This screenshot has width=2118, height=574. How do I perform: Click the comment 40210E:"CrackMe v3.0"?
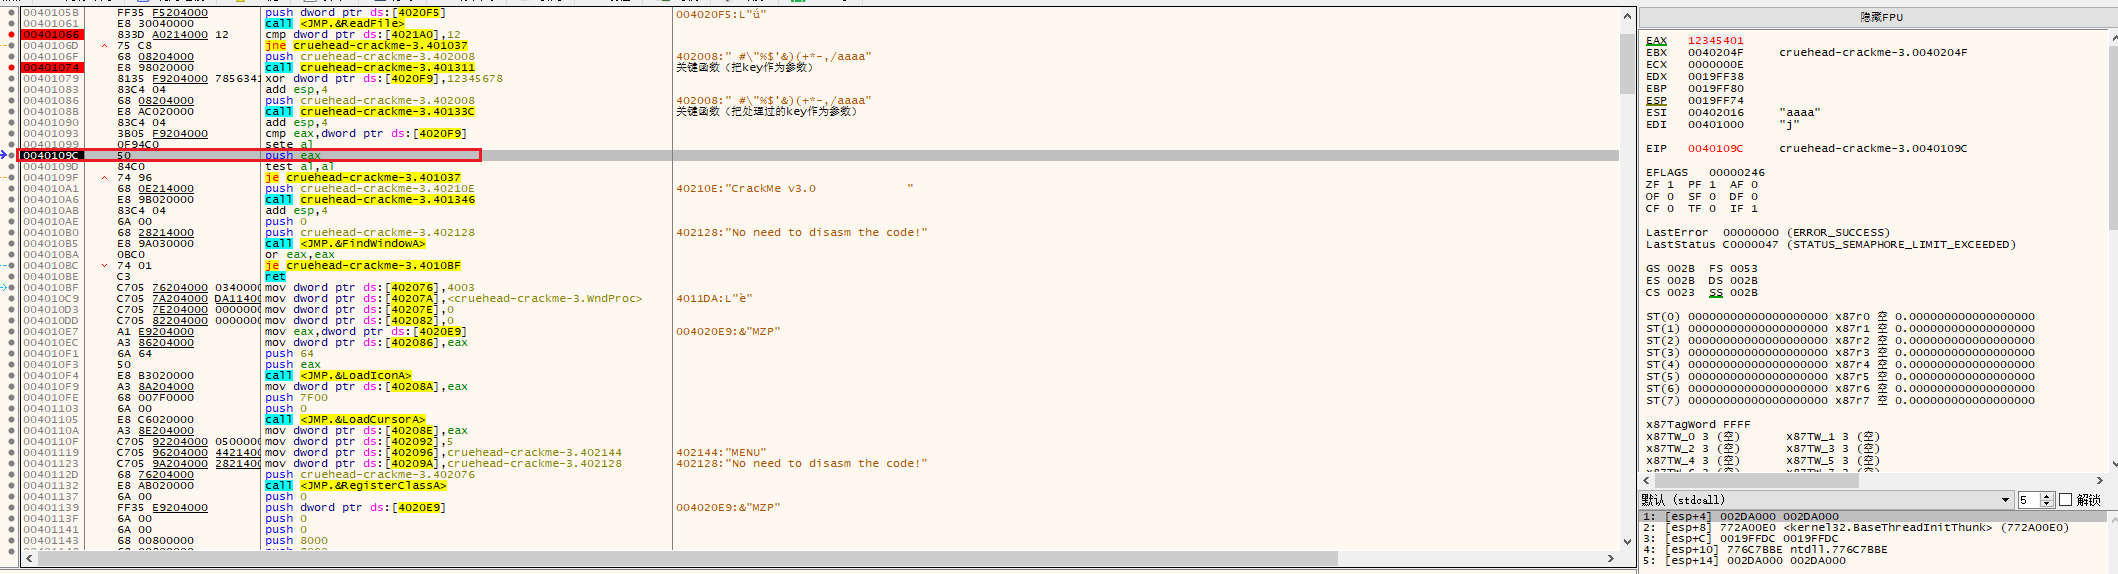pyautogui.click(x=795, y=189)
